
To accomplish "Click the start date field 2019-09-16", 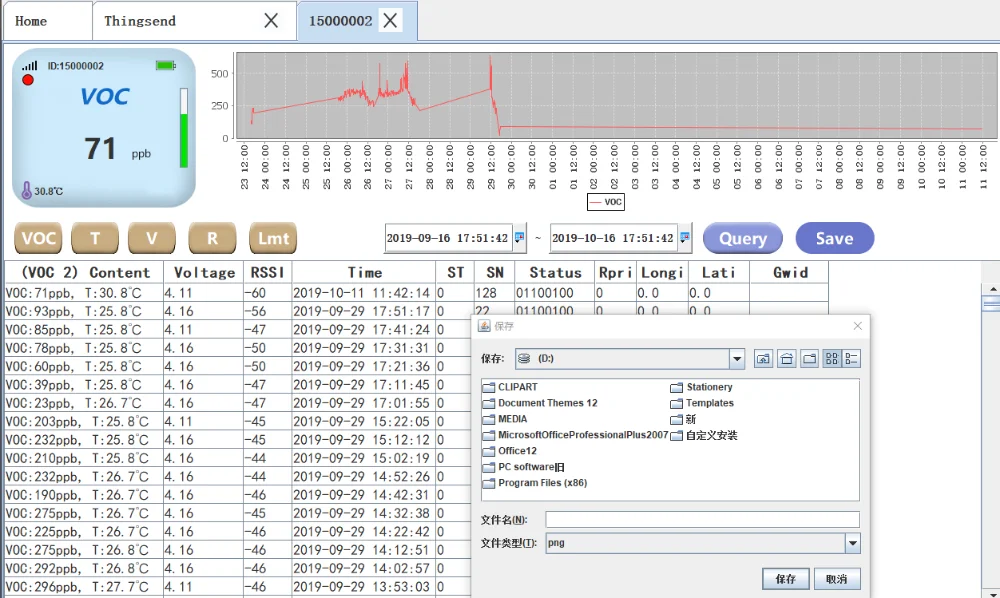I will 448,238.
